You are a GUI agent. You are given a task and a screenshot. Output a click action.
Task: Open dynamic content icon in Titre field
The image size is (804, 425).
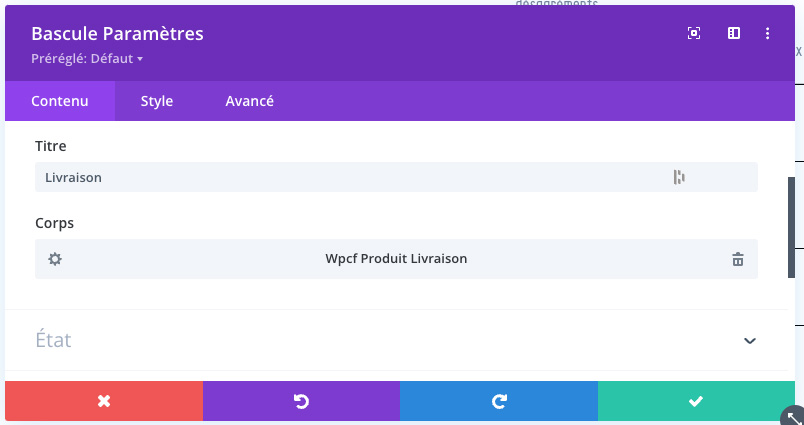click(x=679, y=177)
